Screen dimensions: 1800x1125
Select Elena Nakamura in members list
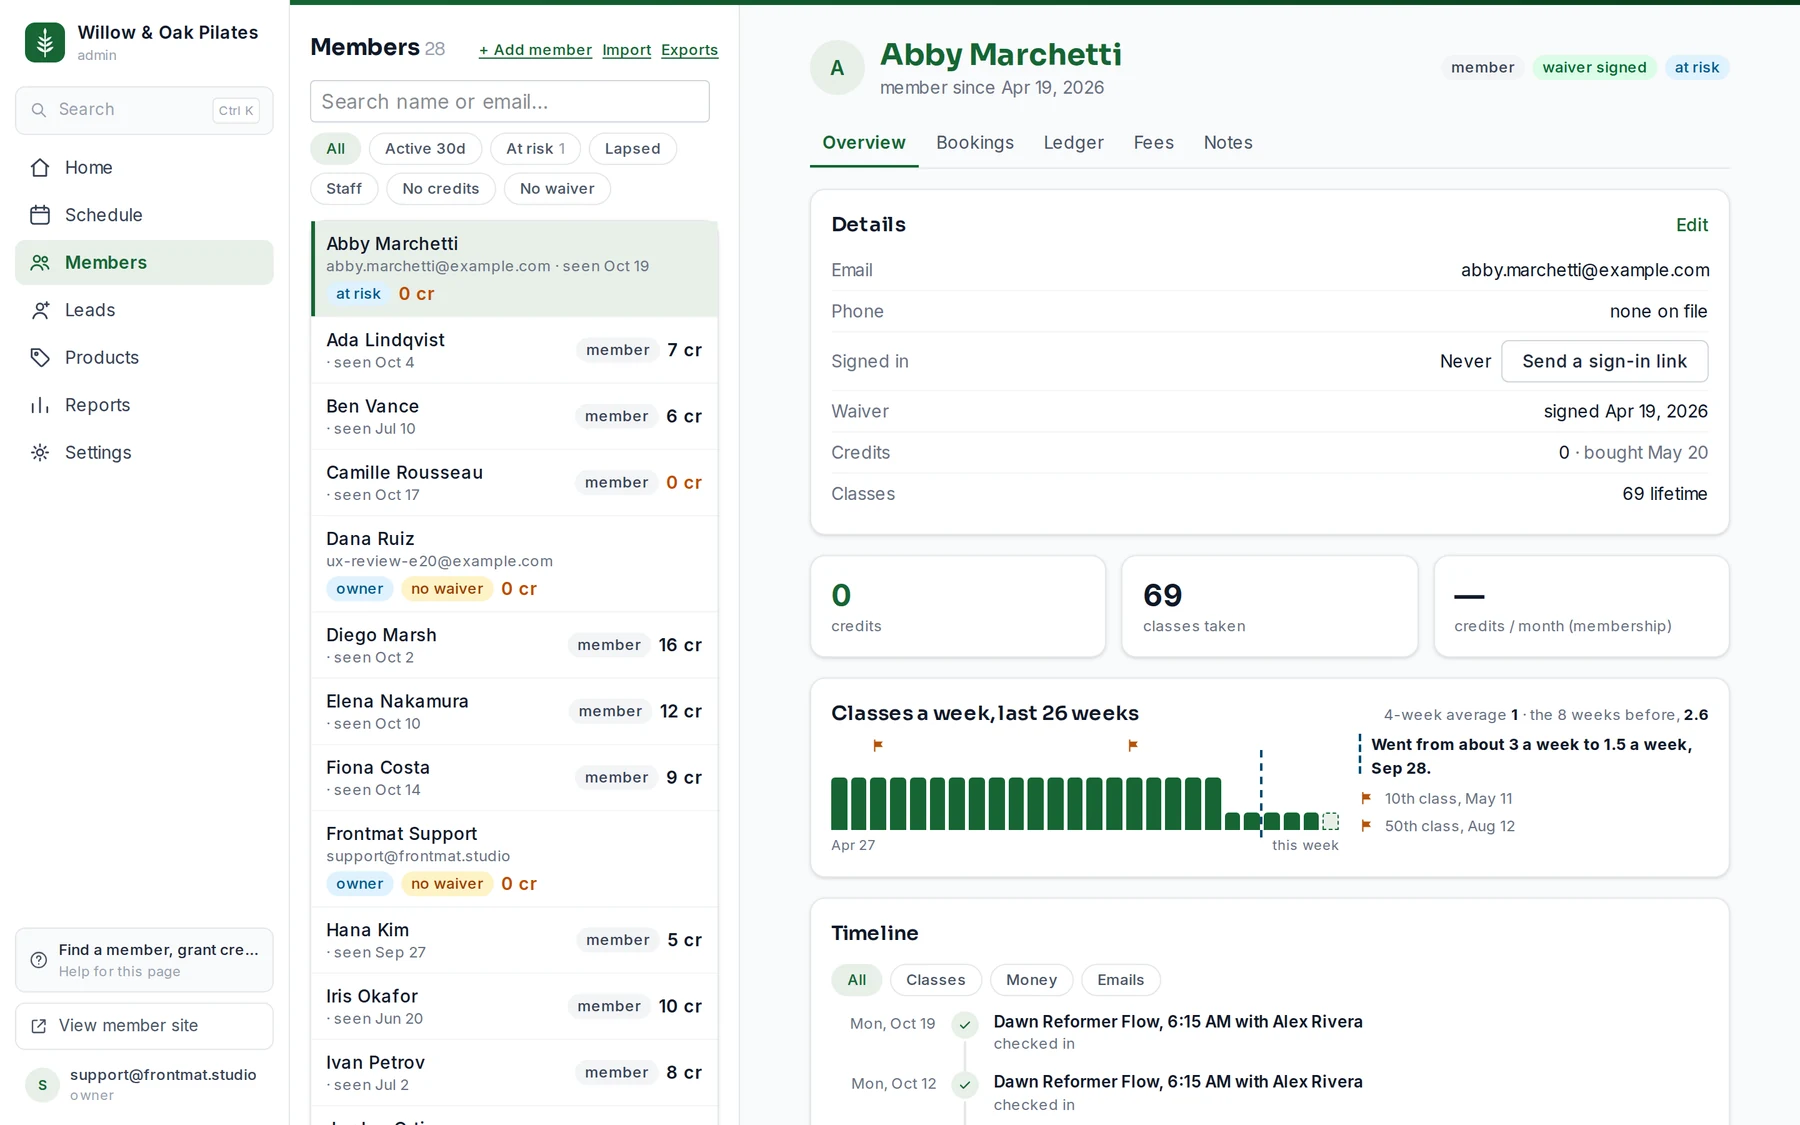click(515, 712)
